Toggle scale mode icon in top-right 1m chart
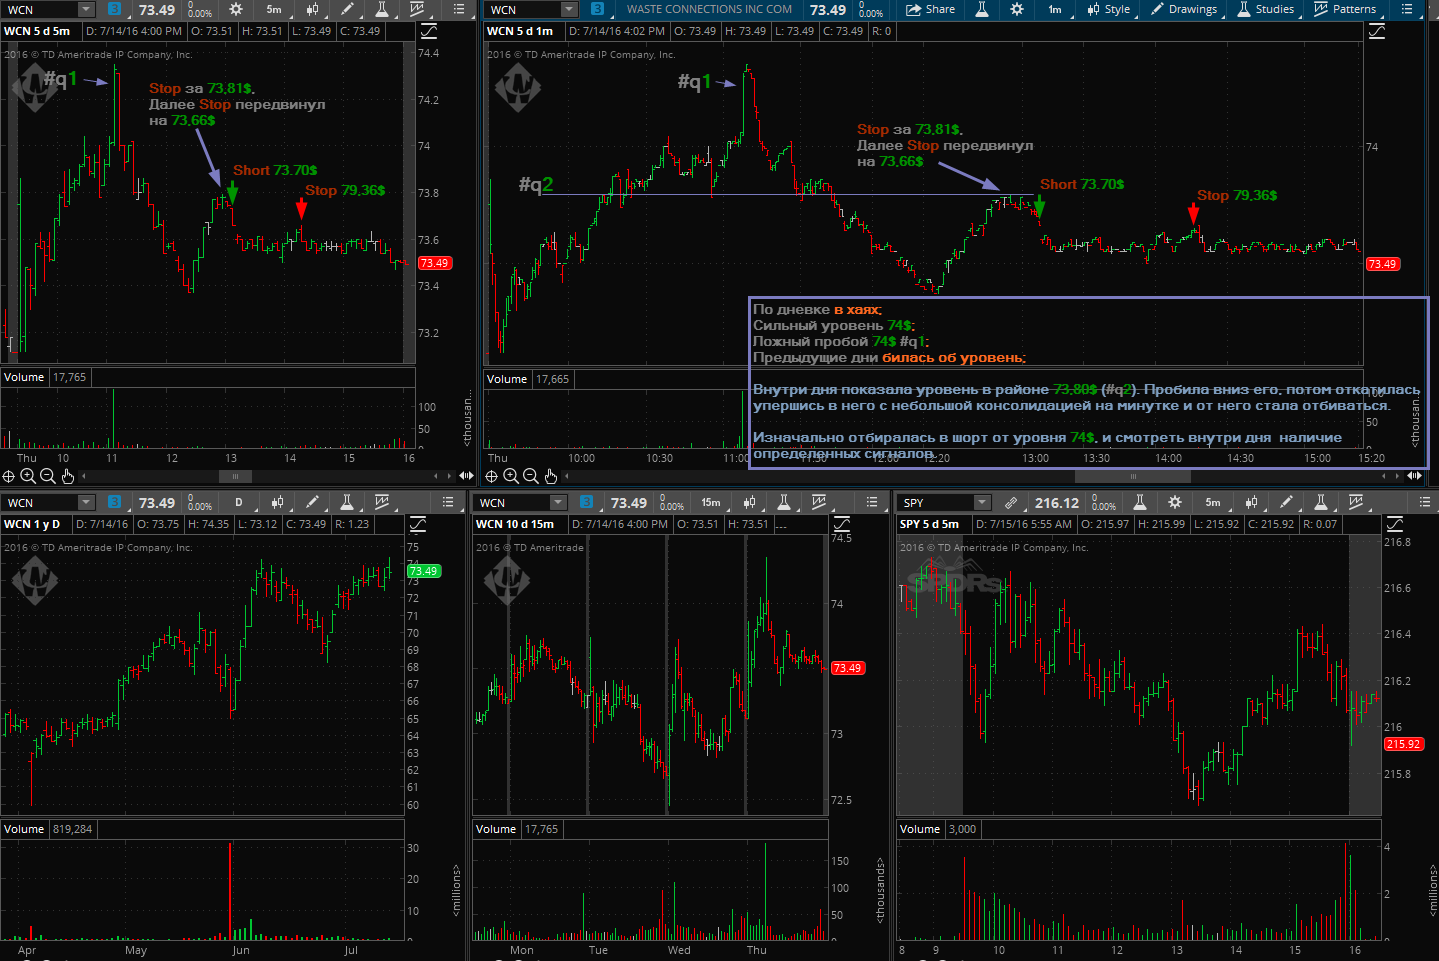The image size is (1439, 961). (1377, 31)
